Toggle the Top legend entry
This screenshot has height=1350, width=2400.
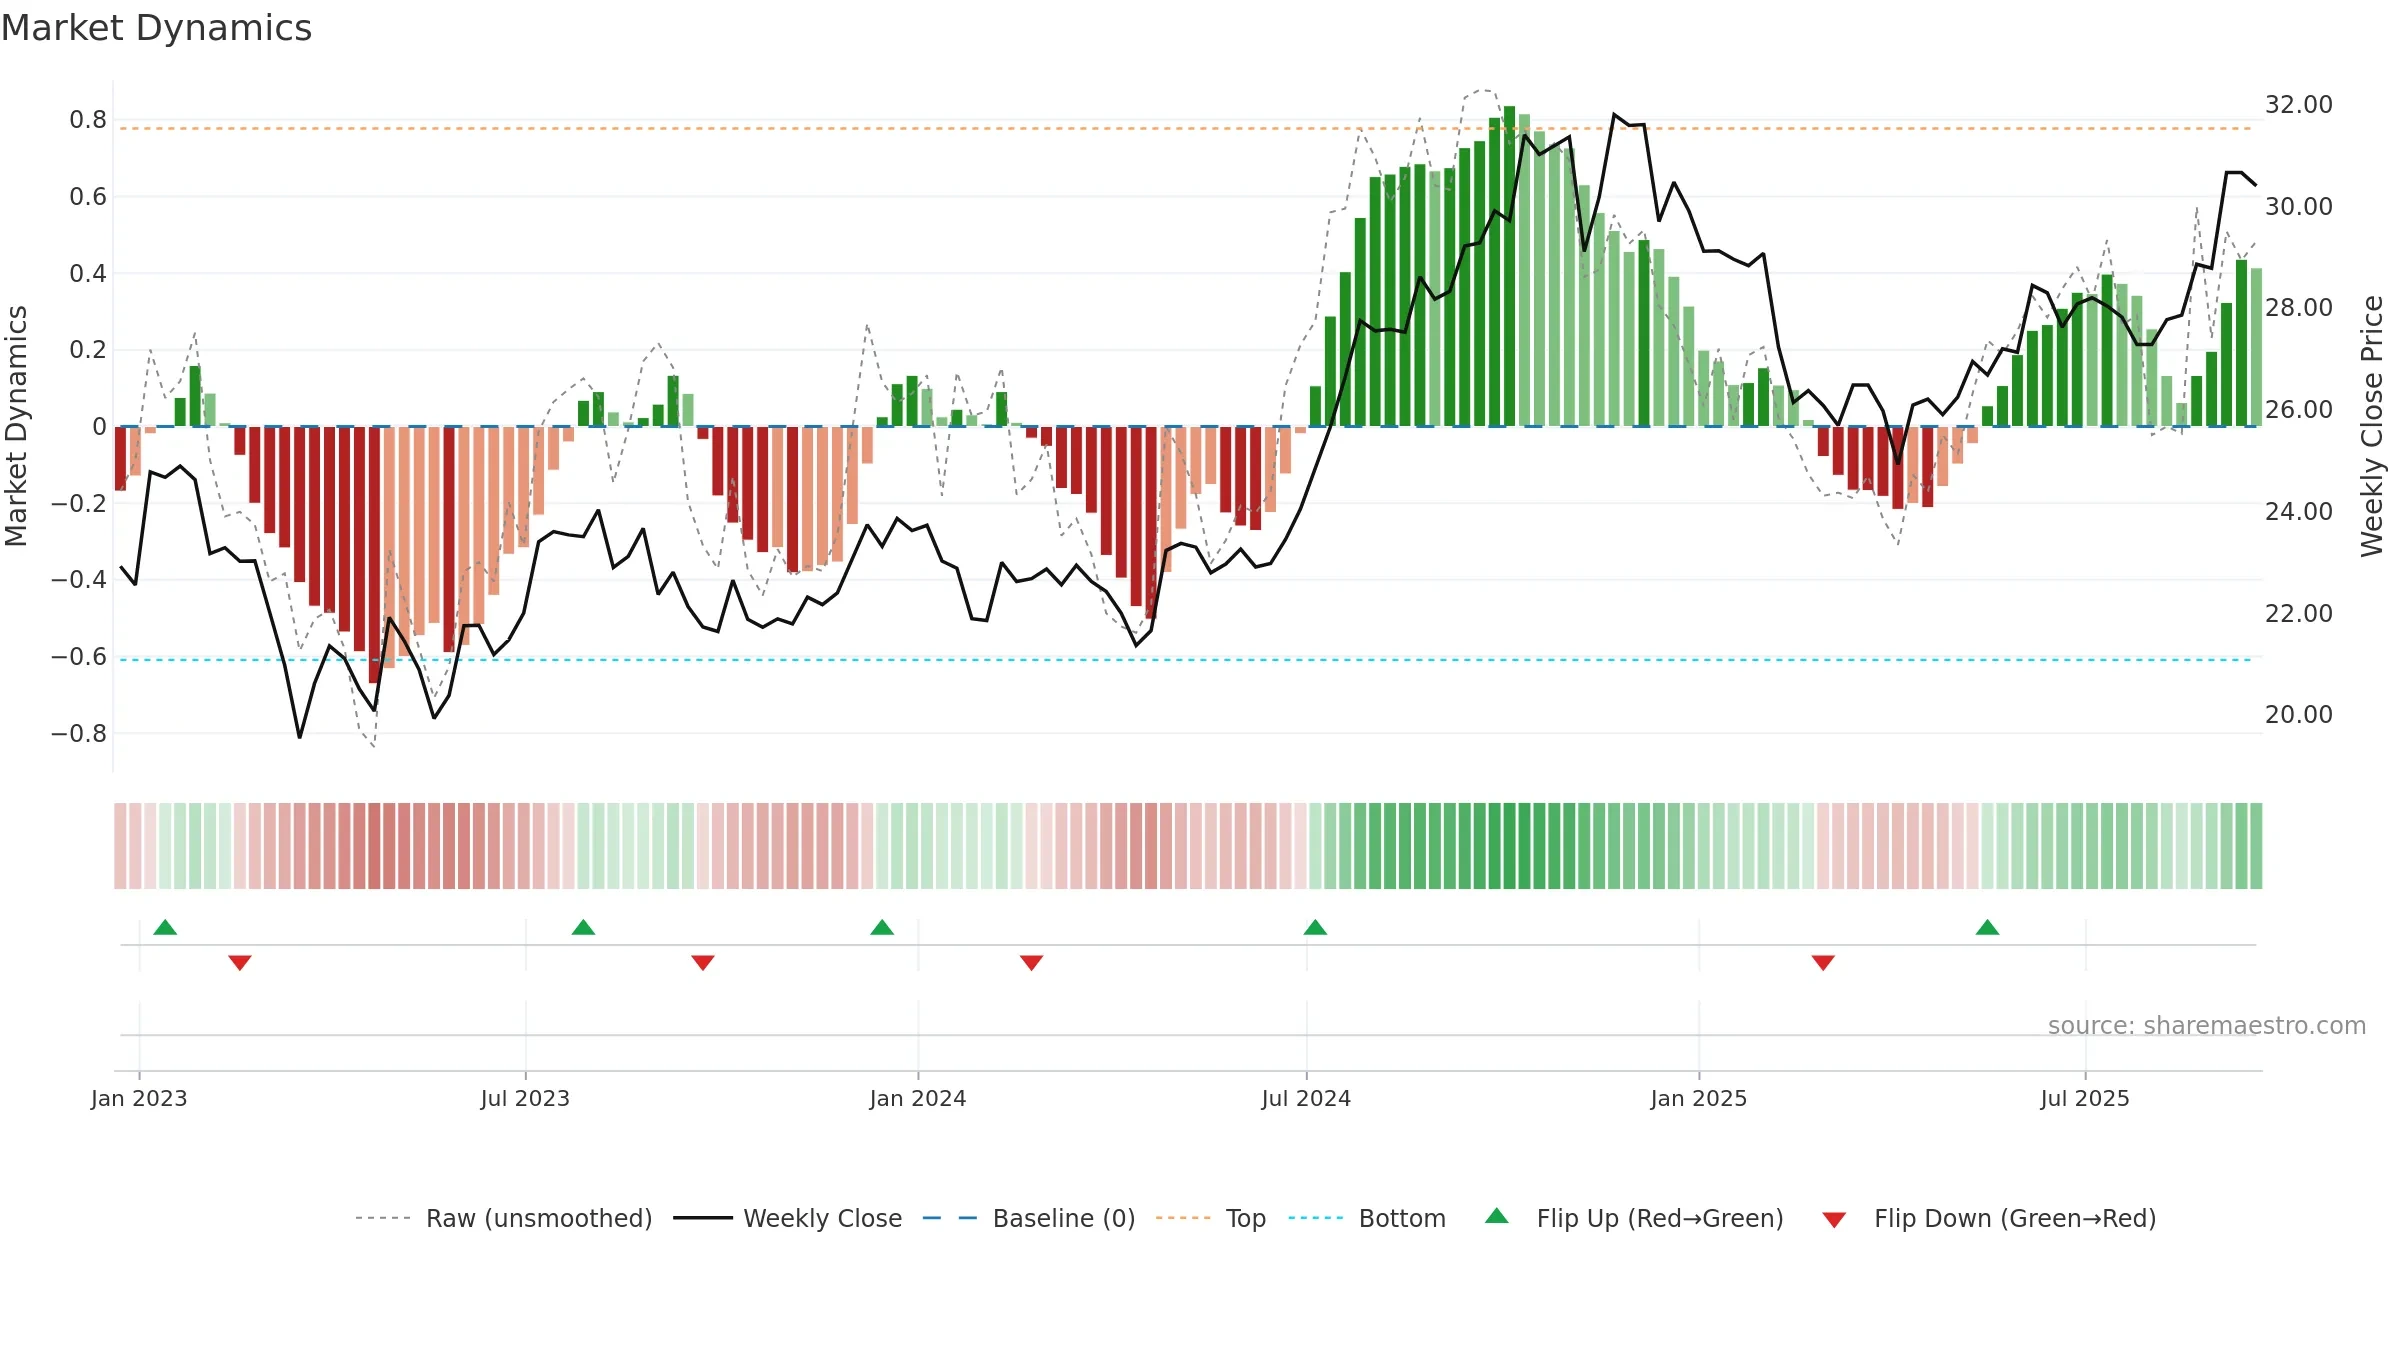(x=1211, y=1218)
